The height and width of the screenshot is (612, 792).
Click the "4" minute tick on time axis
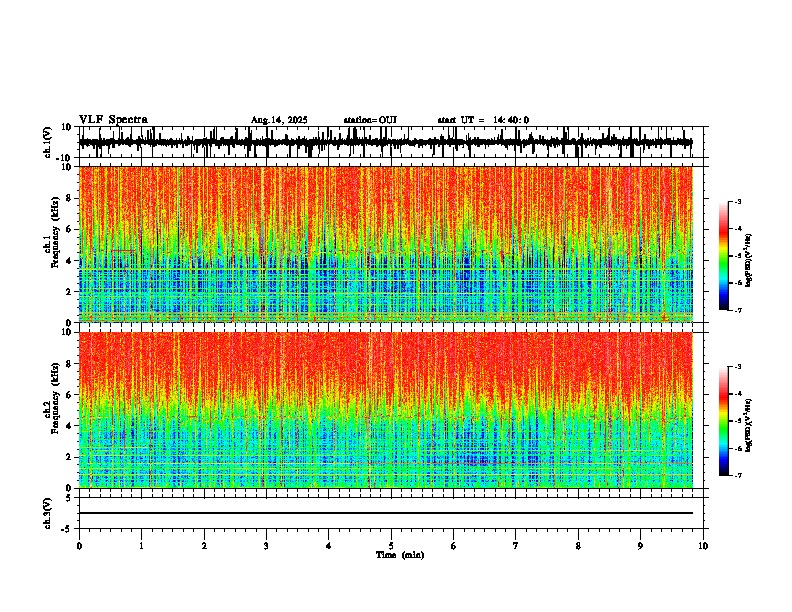pos(329,546)
